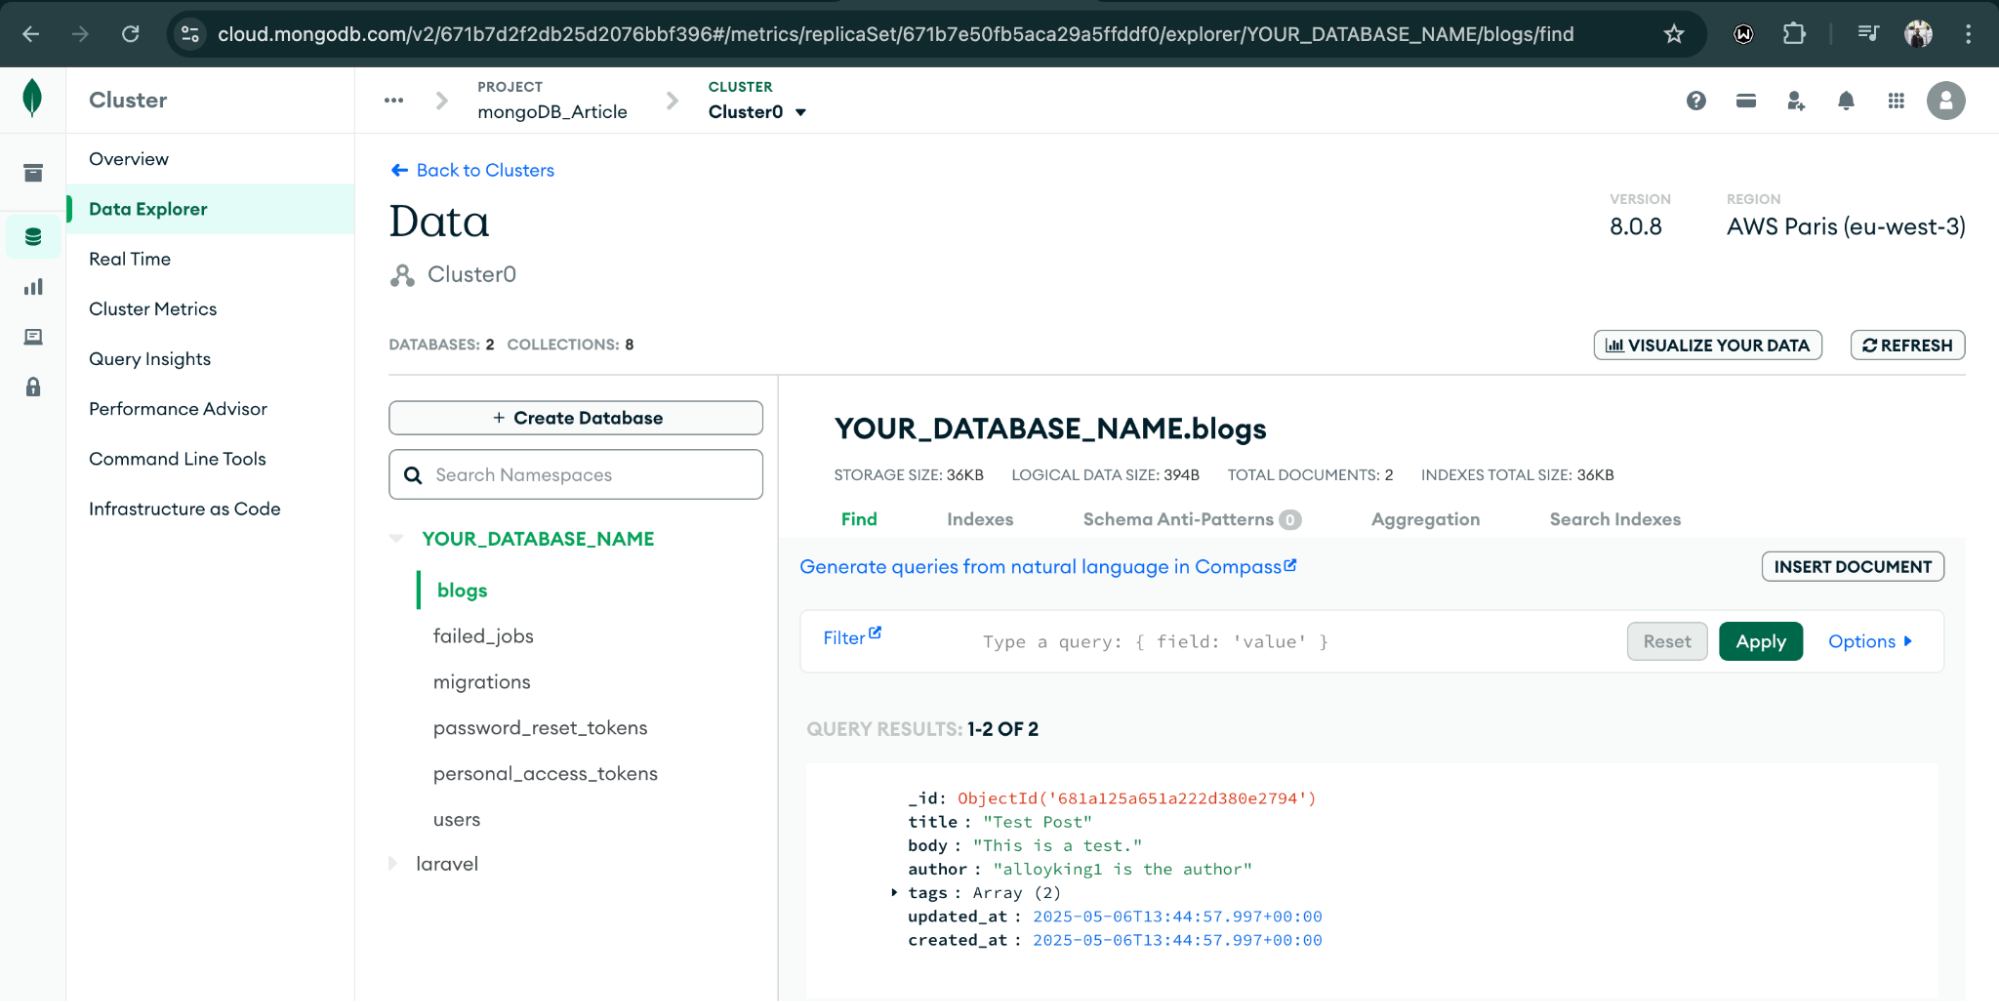Open the user account avatar

1946,100
